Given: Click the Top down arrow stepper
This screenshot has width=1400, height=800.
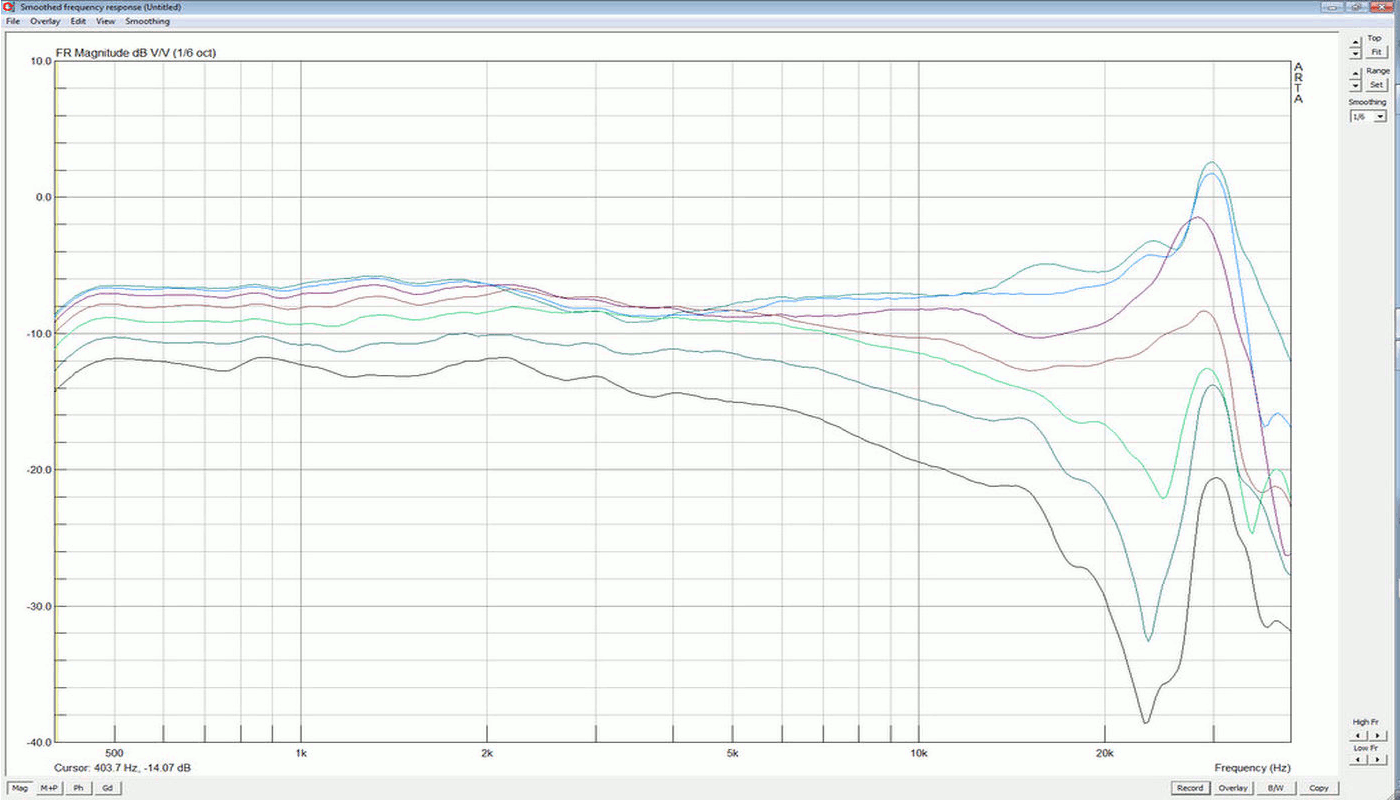Looking at the screenshot, I should 1355,54.
